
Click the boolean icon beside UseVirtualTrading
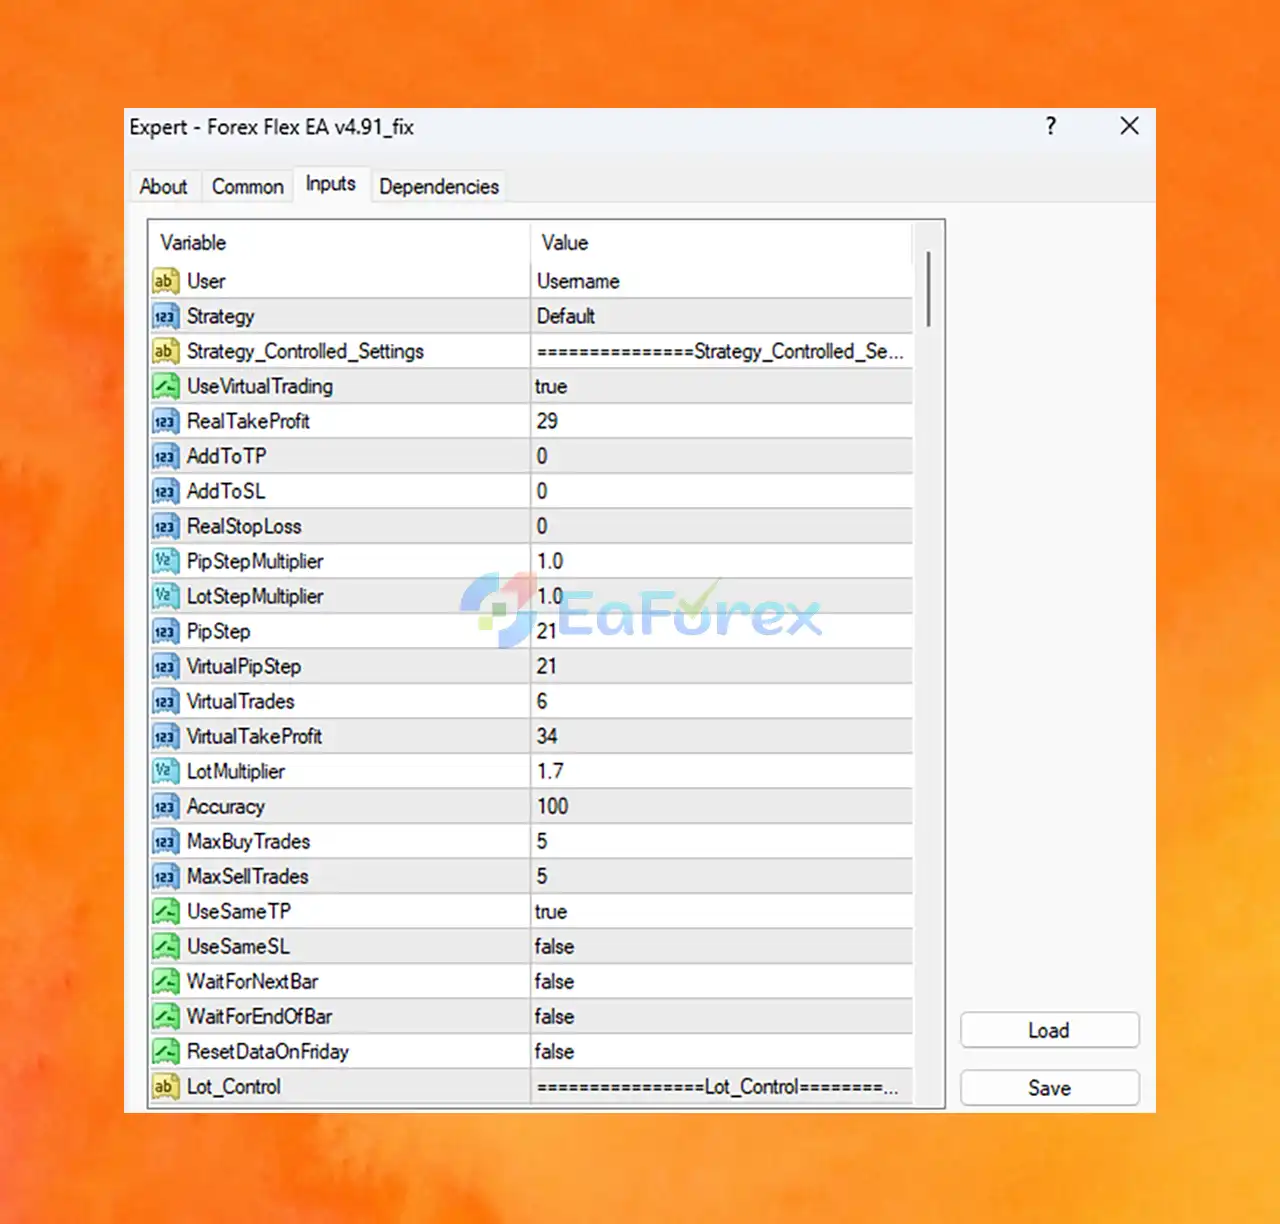point(165,386)
